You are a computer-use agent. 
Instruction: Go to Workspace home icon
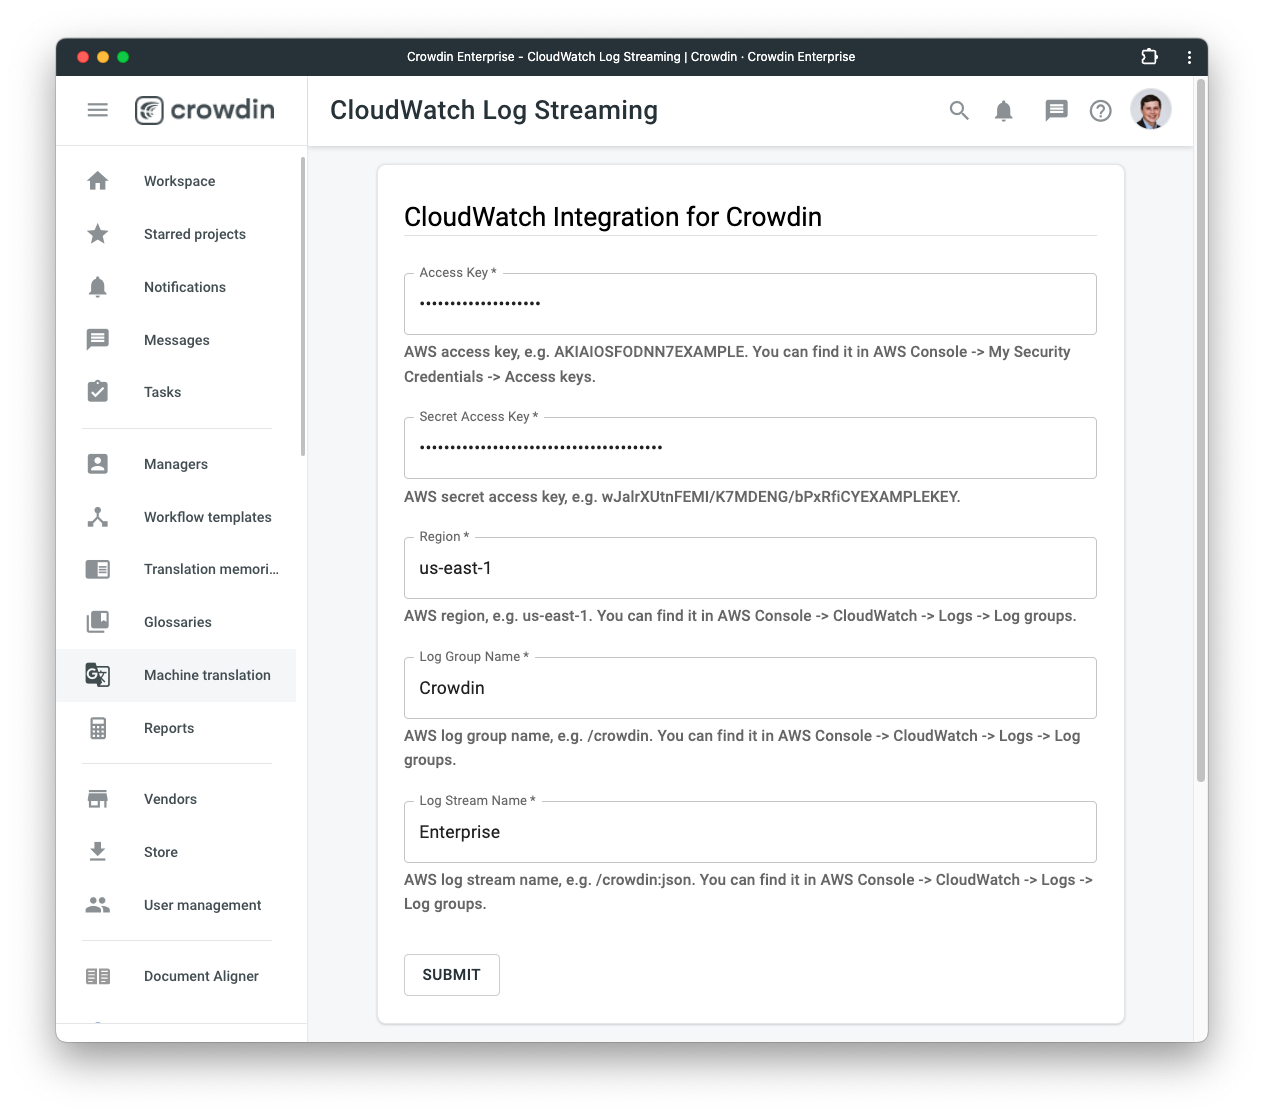click(x=98, y=181)
